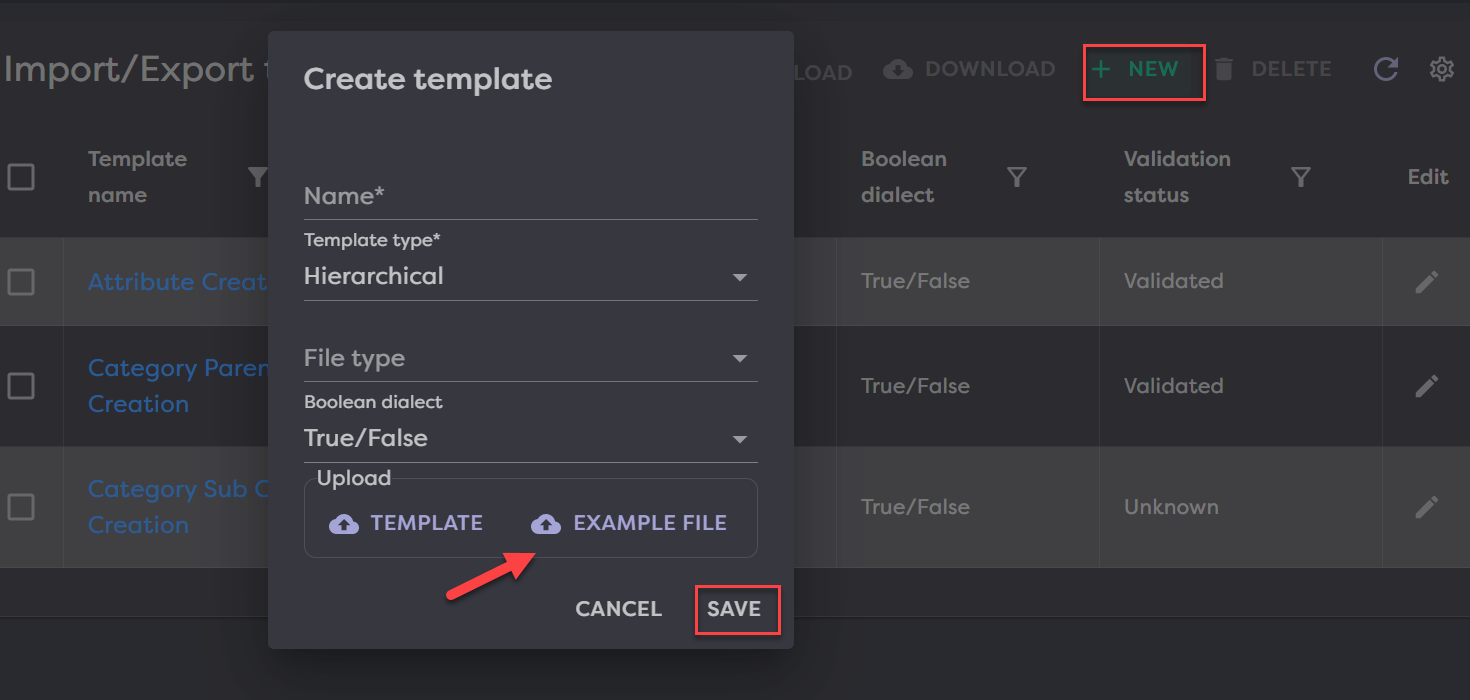Click the Save button in the dialog
This screenshot has height=700, width=1470.
click(x=734, y=609)
